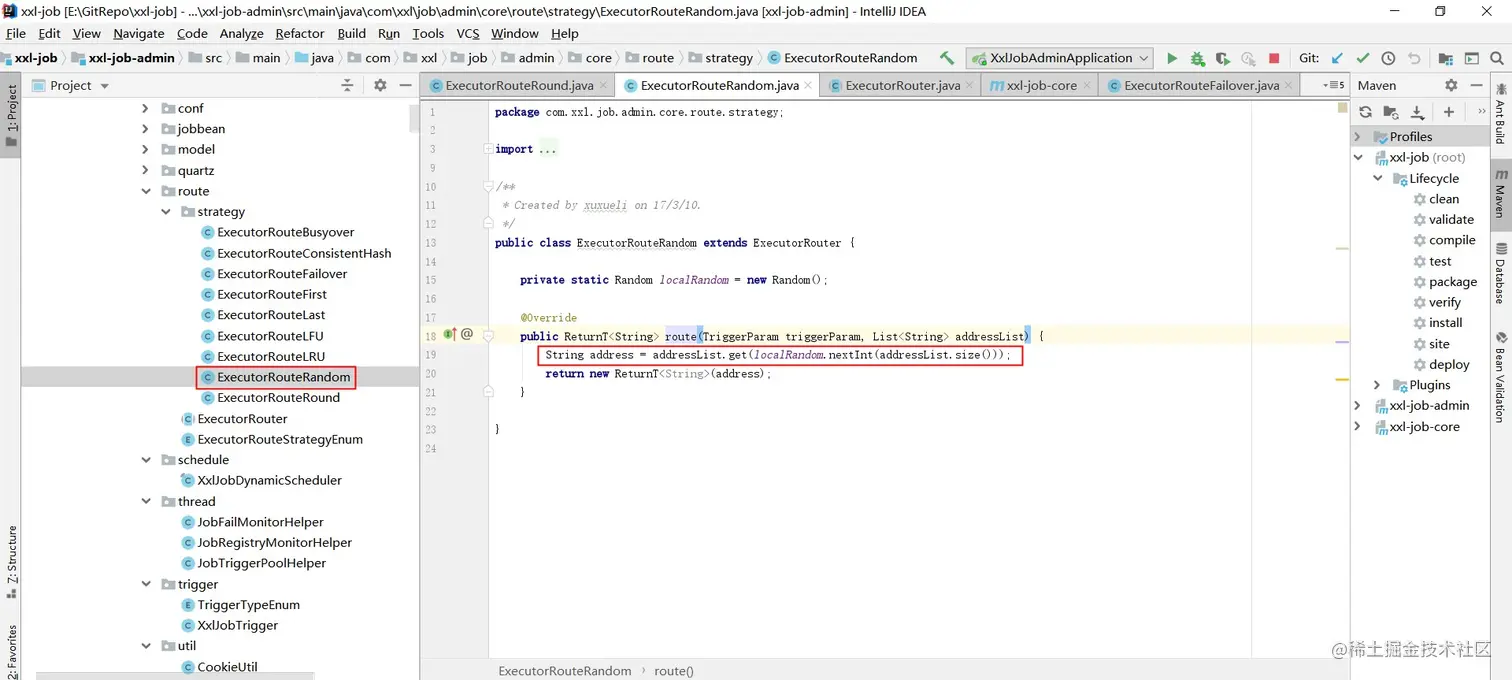Commit changes with Git green checkmark
Image resolution: width=1512 pixels, height=680 pixels.
(x=1363, y=58)
